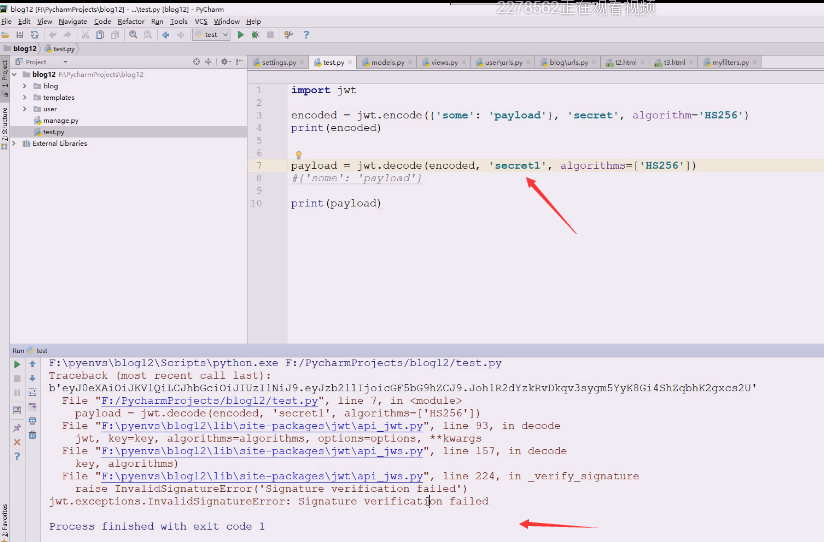Click the Stop square in the main toolbar
This screenshot has width=824, height=542.
click(x=270, y=35)
